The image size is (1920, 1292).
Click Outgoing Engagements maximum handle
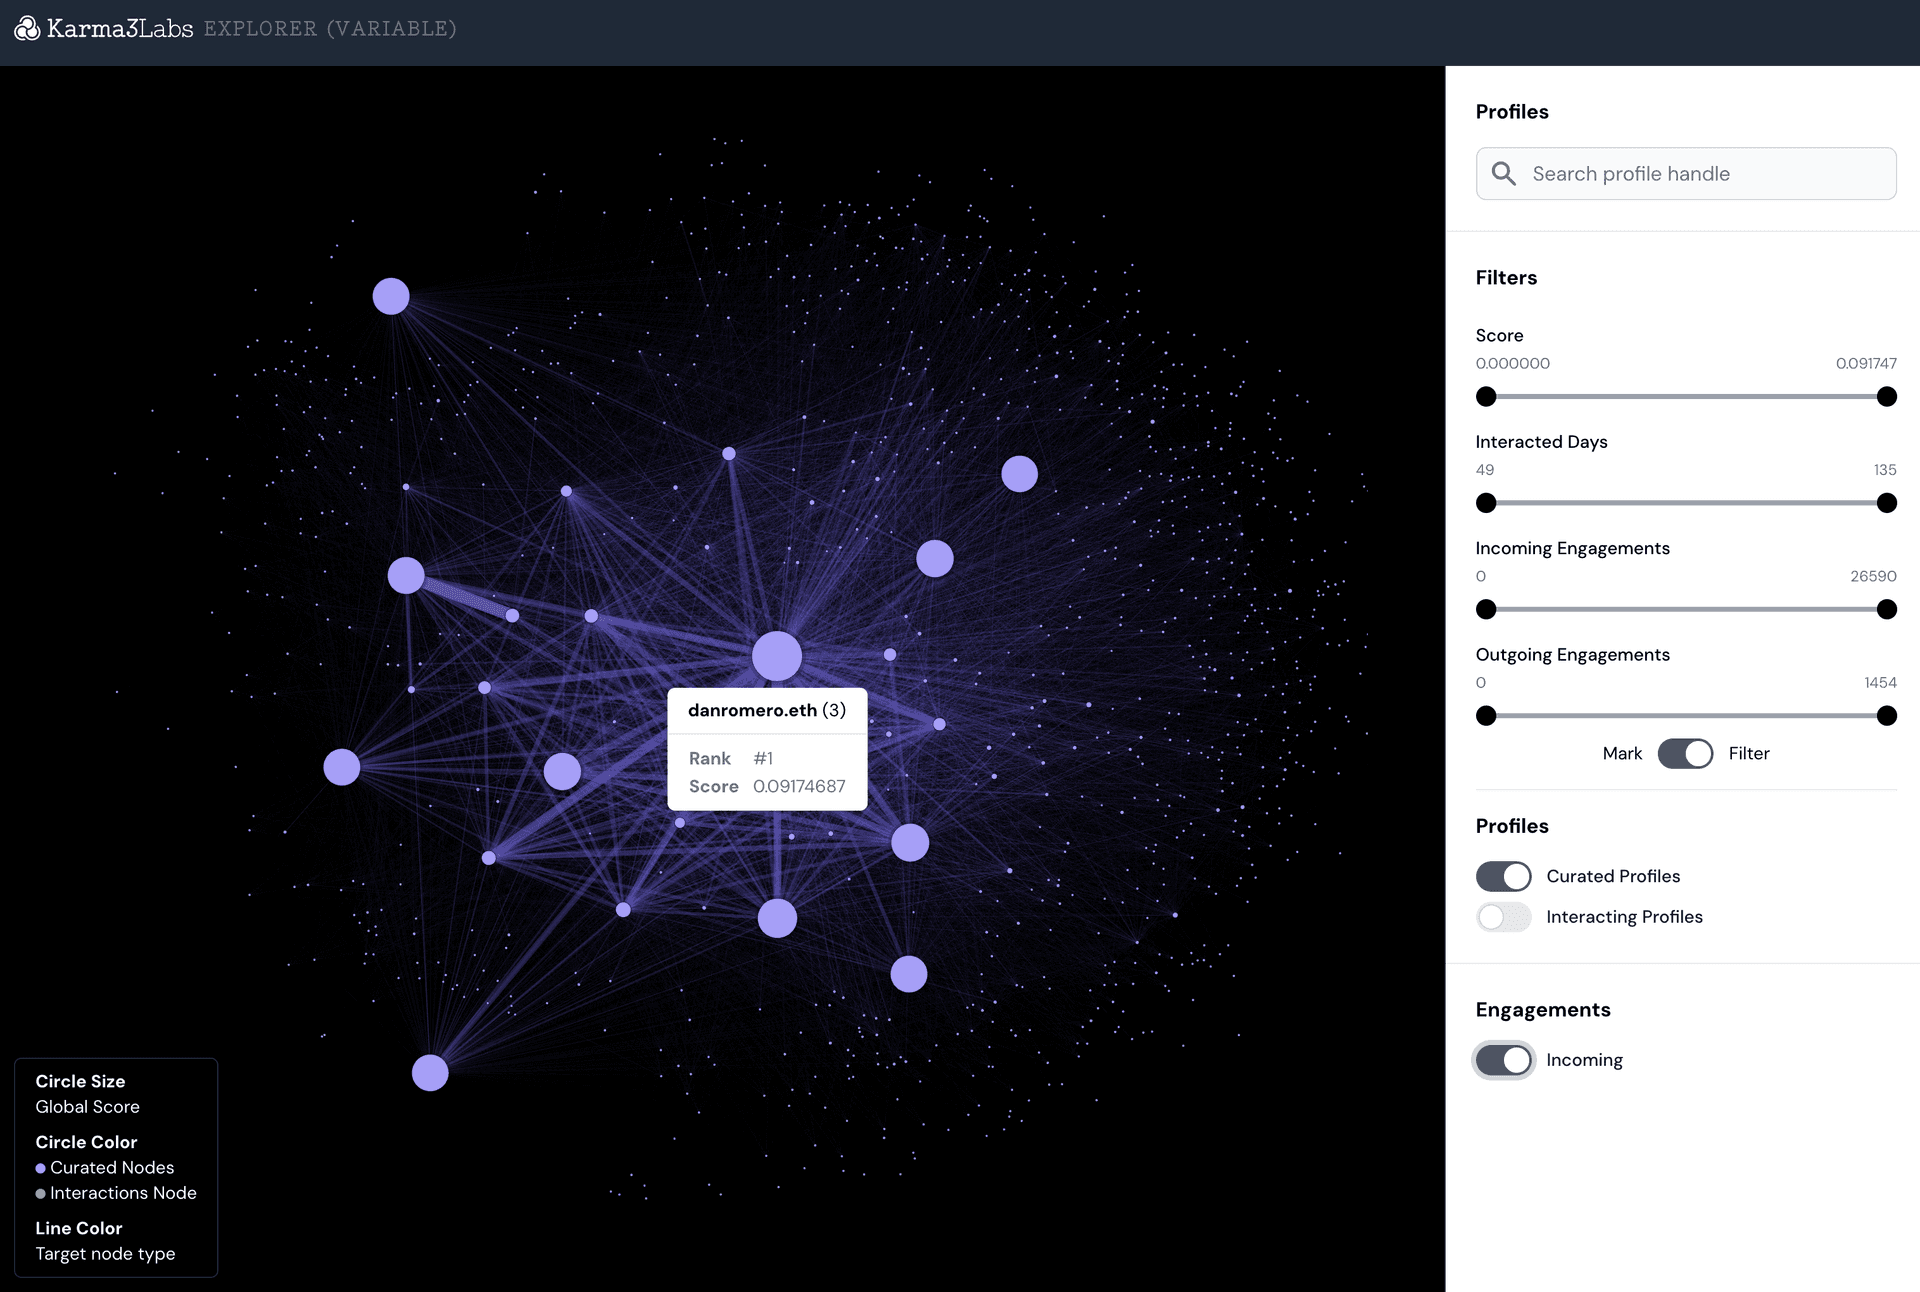(x=1886, y=716)
